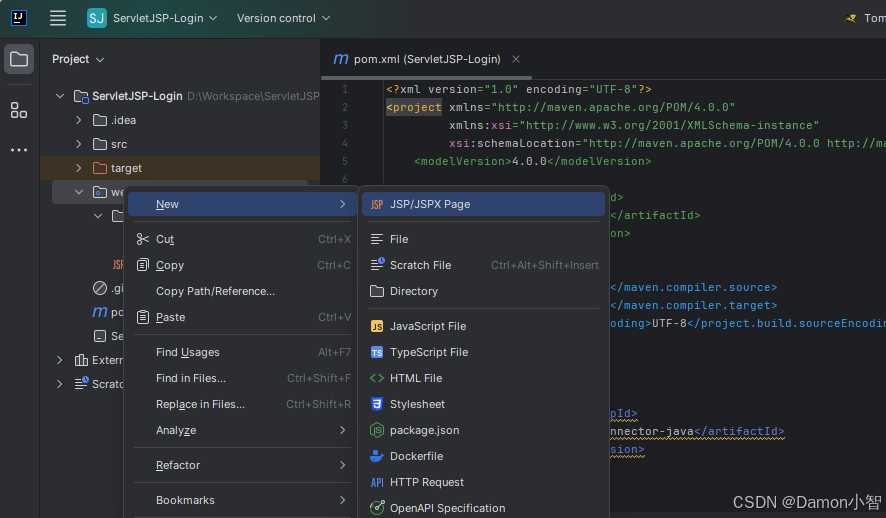Select Find Usages in context menu
886x518 pixels.
tap(242, 352)
